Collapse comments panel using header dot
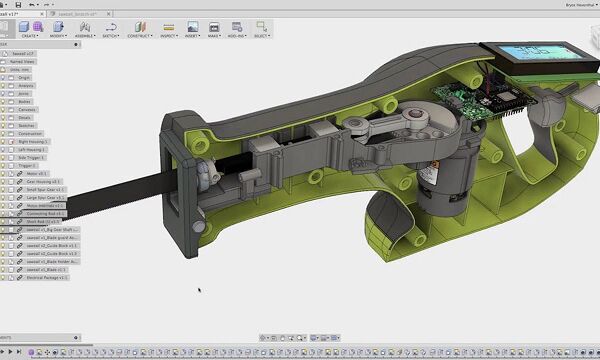This screenshot has width=600, height=360. click(76, 338)
